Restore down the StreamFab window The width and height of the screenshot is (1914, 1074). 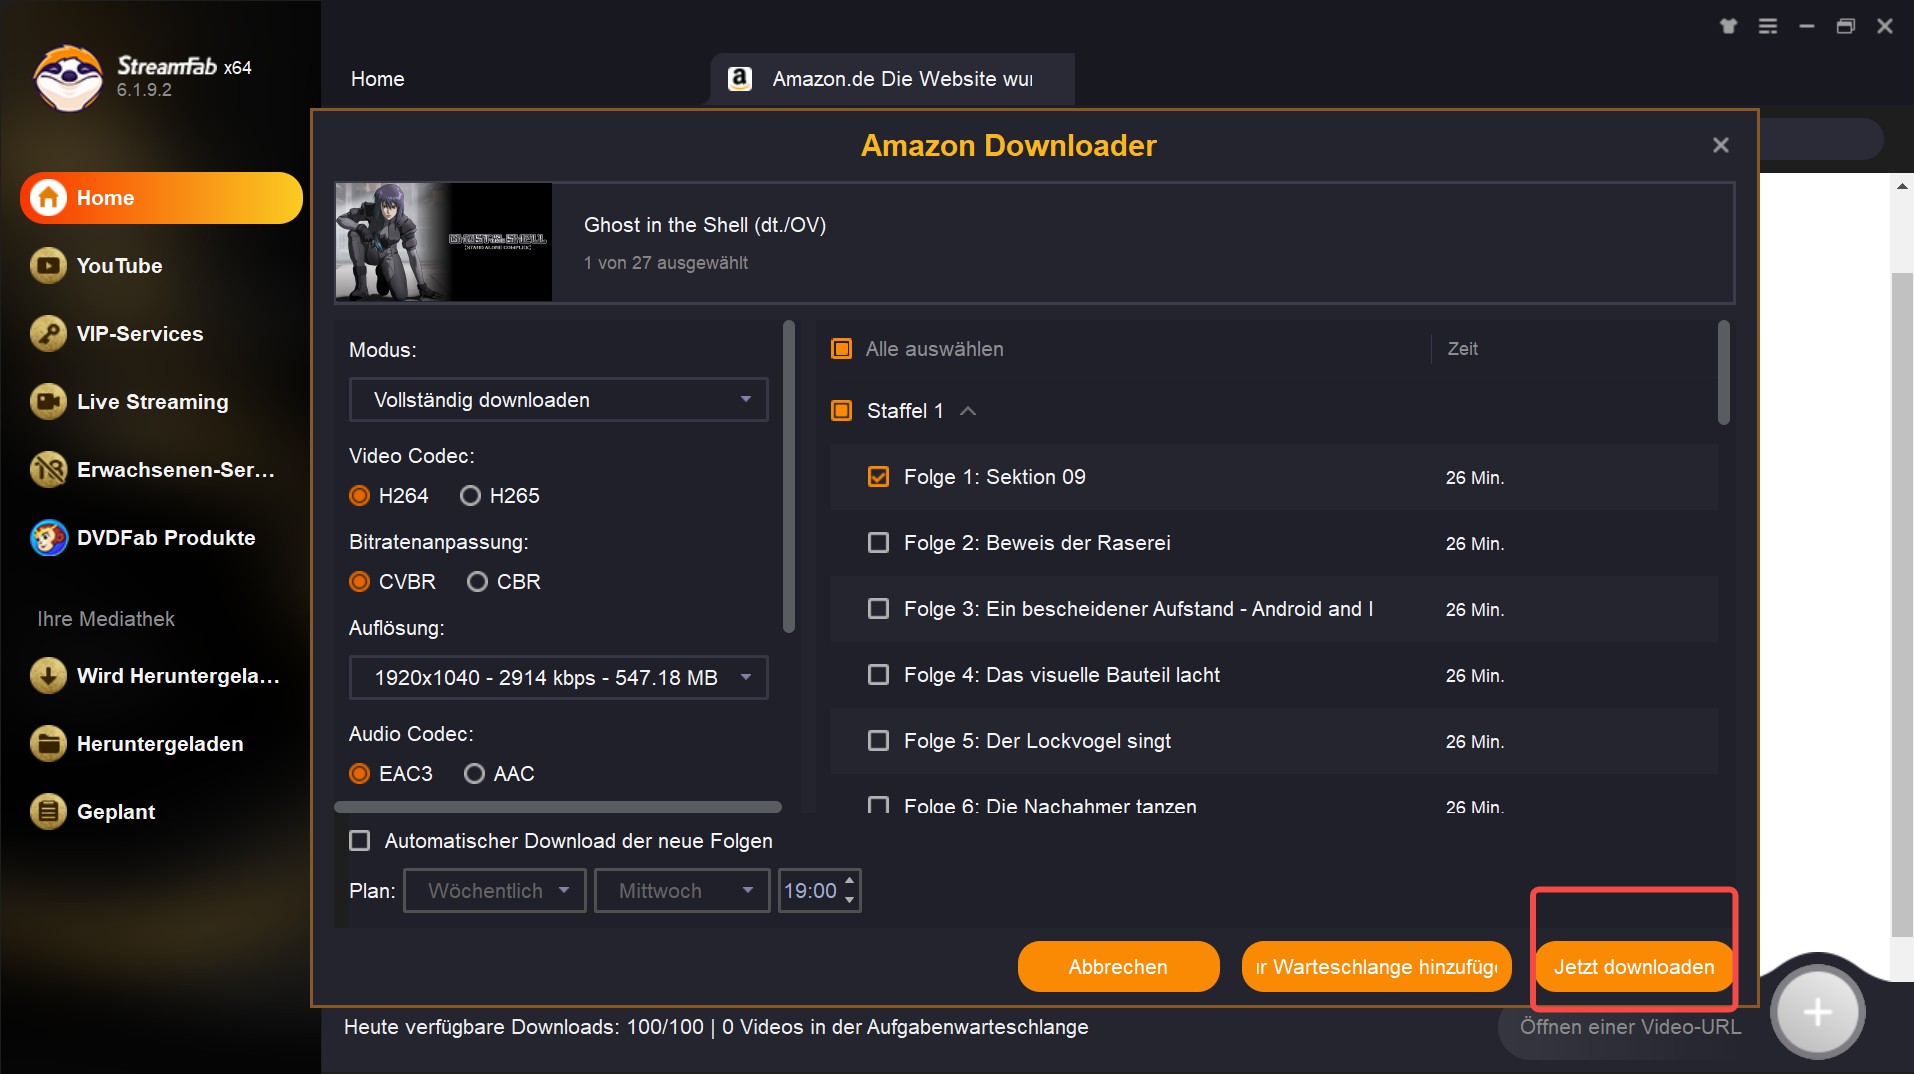pyautogui.click(x=1846, y=27)
